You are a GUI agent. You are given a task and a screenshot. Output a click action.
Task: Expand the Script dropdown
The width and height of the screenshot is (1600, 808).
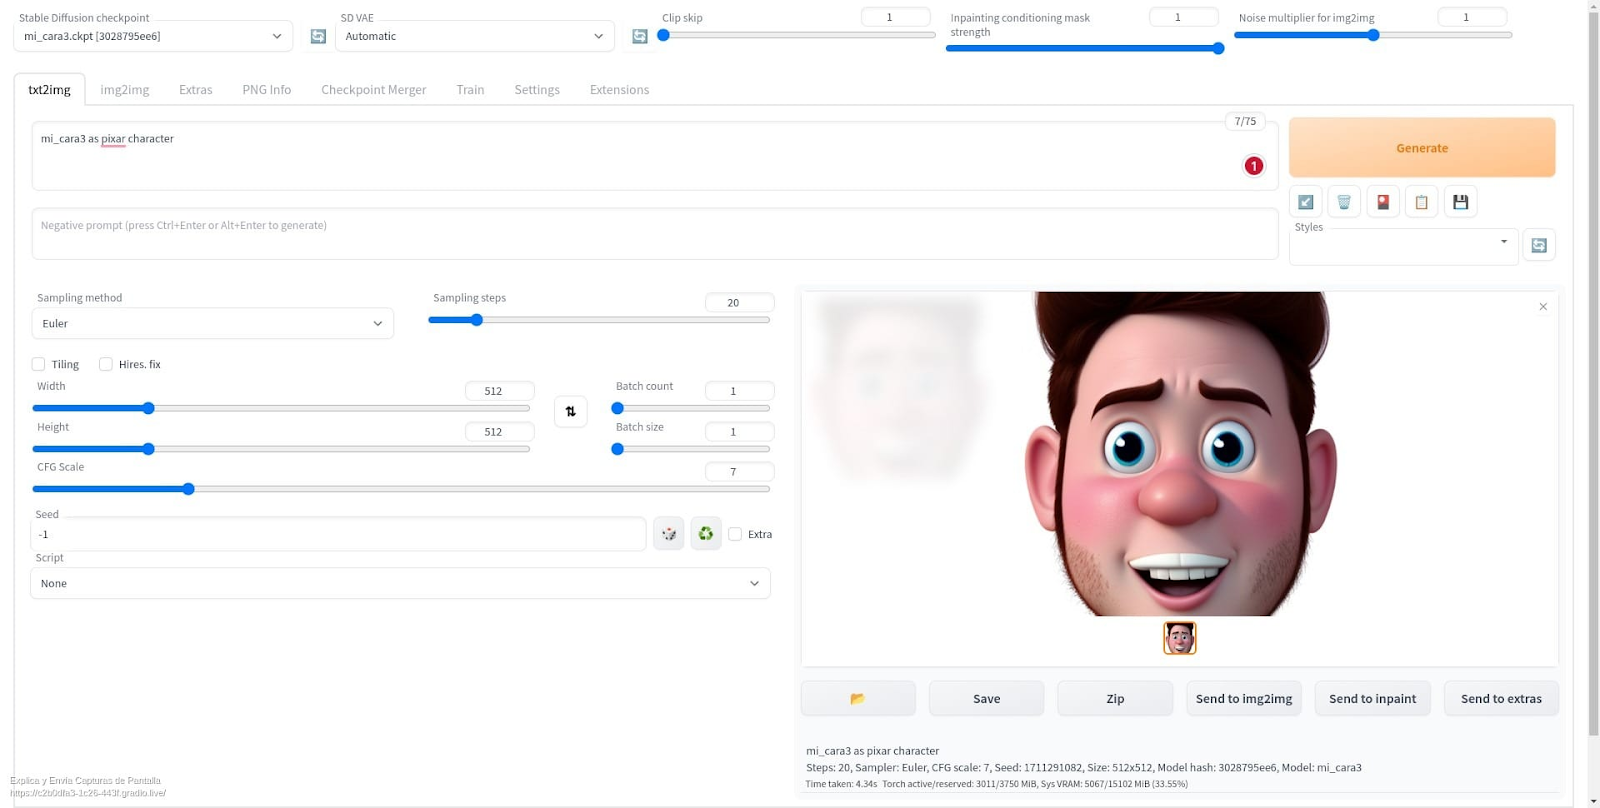[x=400, y=584]
